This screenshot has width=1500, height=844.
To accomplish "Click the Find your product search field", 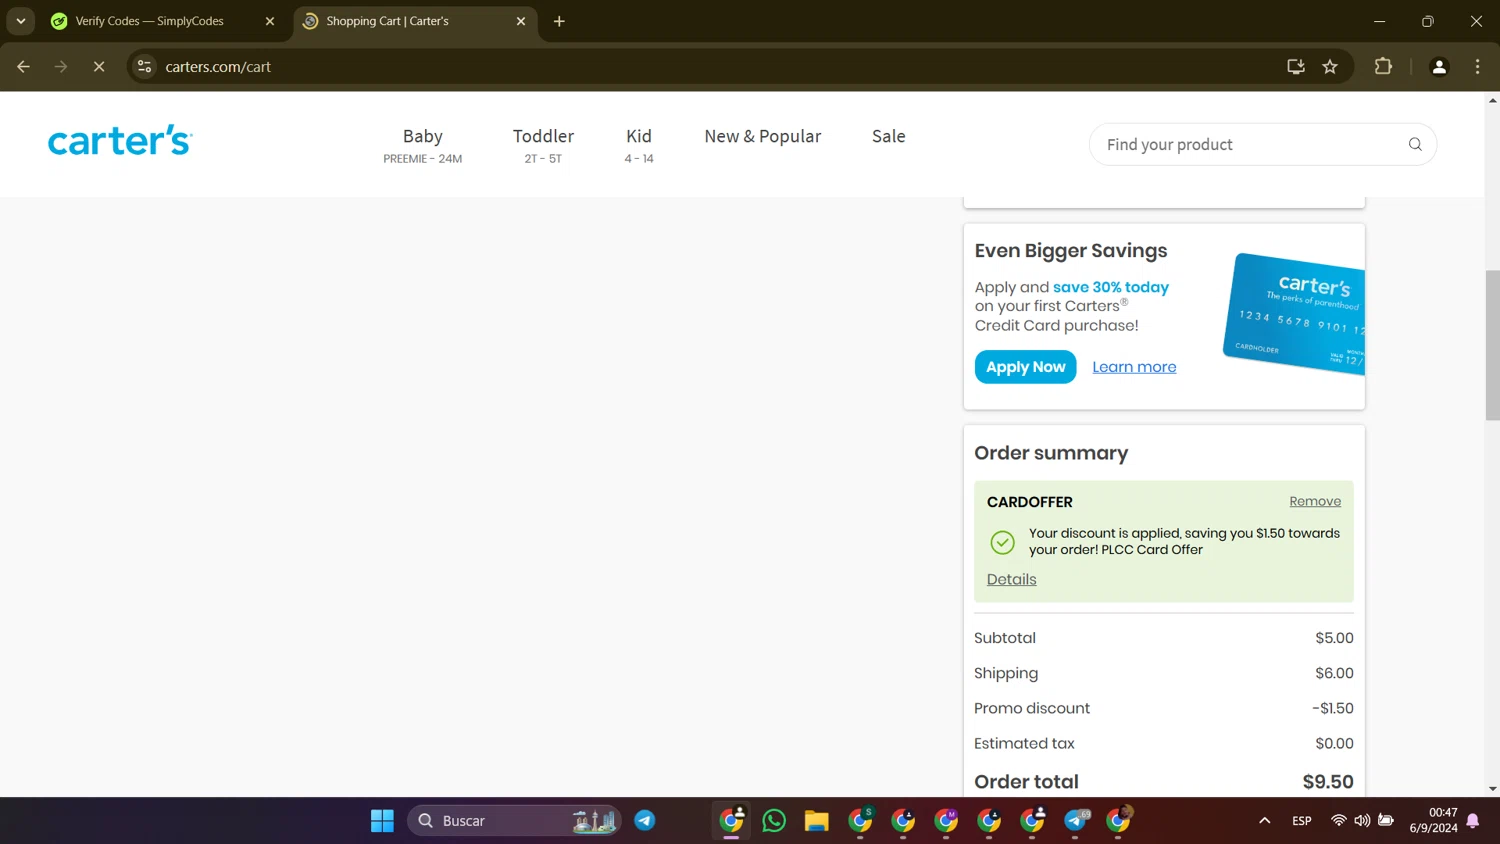I will [1245, 145].
